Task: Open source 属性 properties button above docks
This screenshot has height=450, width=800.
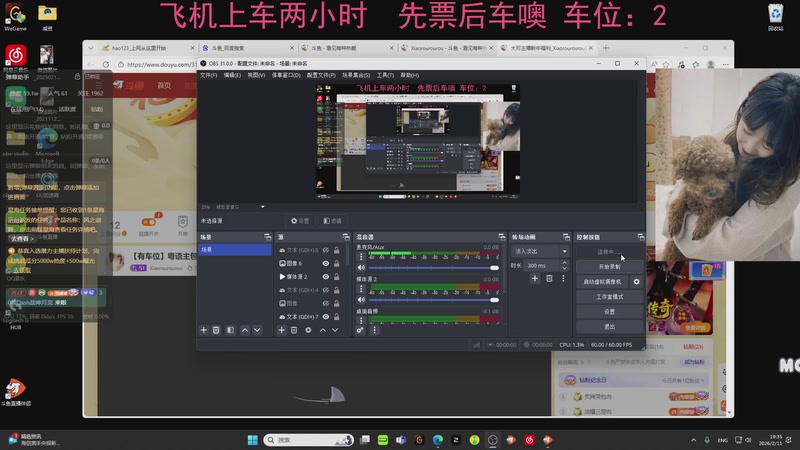Action: pos(300,221)
